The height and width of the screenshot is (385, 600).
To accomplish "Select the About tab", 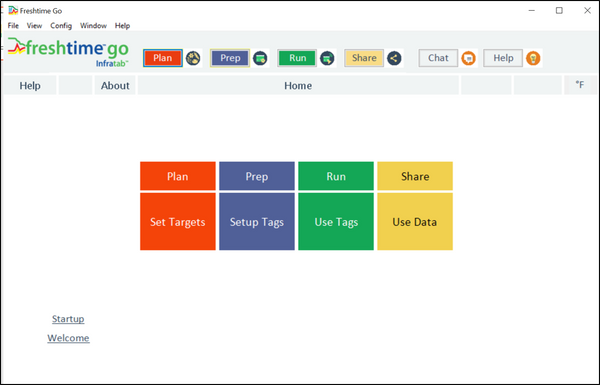I will click(115, 85).
